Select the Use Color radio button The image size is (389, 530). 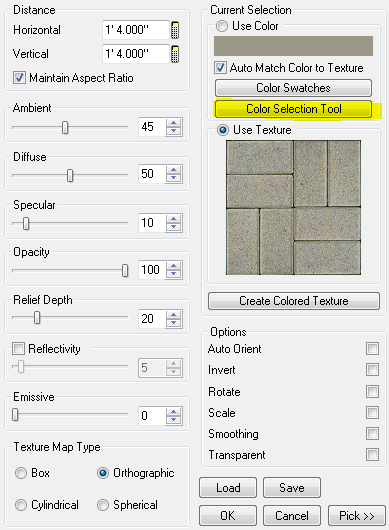coord(222,26)
